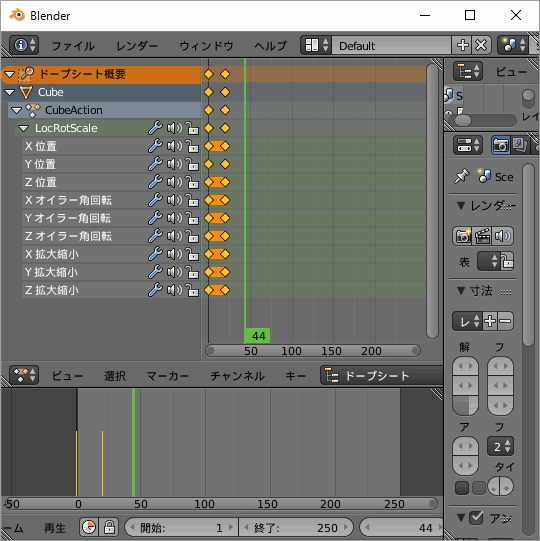Click the render audio speaker button
The width and height of the screenshot is (540, 541).
click(x=503, y=236)
